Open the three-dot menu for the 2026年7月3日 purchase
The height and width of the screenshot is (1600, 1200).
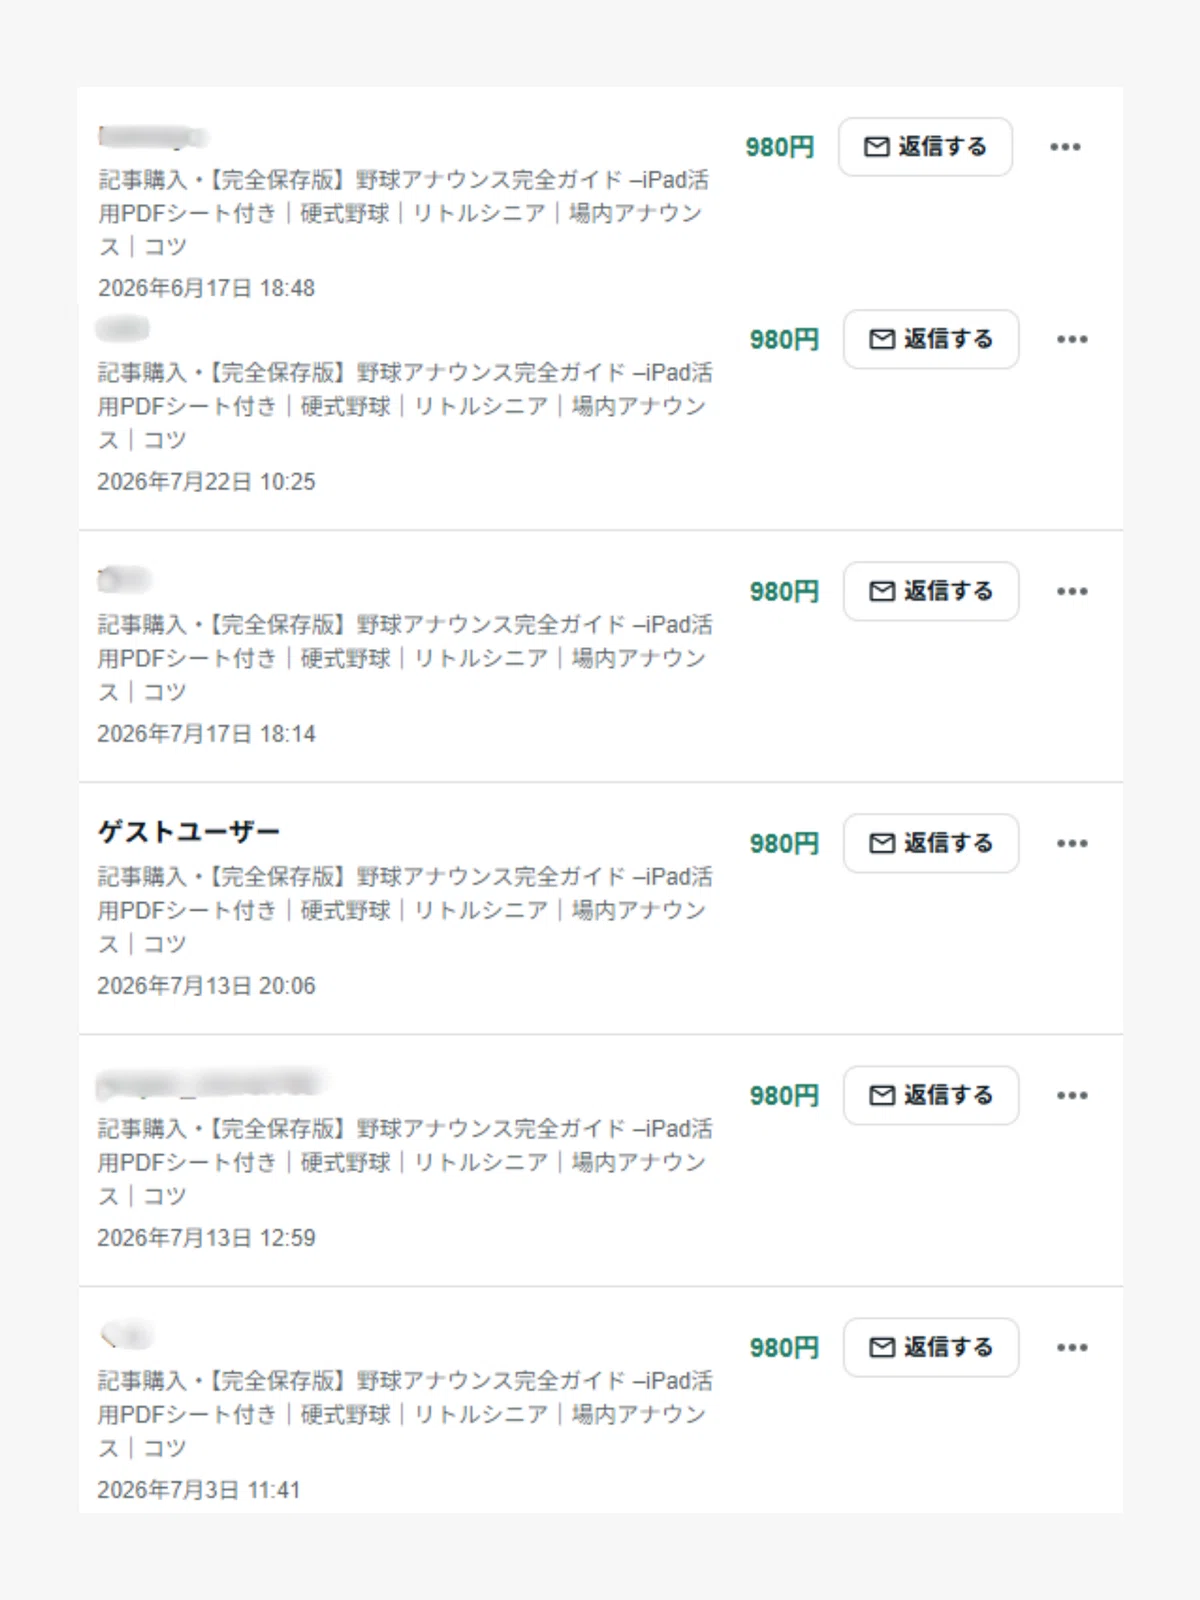tap(1072, 1347)
